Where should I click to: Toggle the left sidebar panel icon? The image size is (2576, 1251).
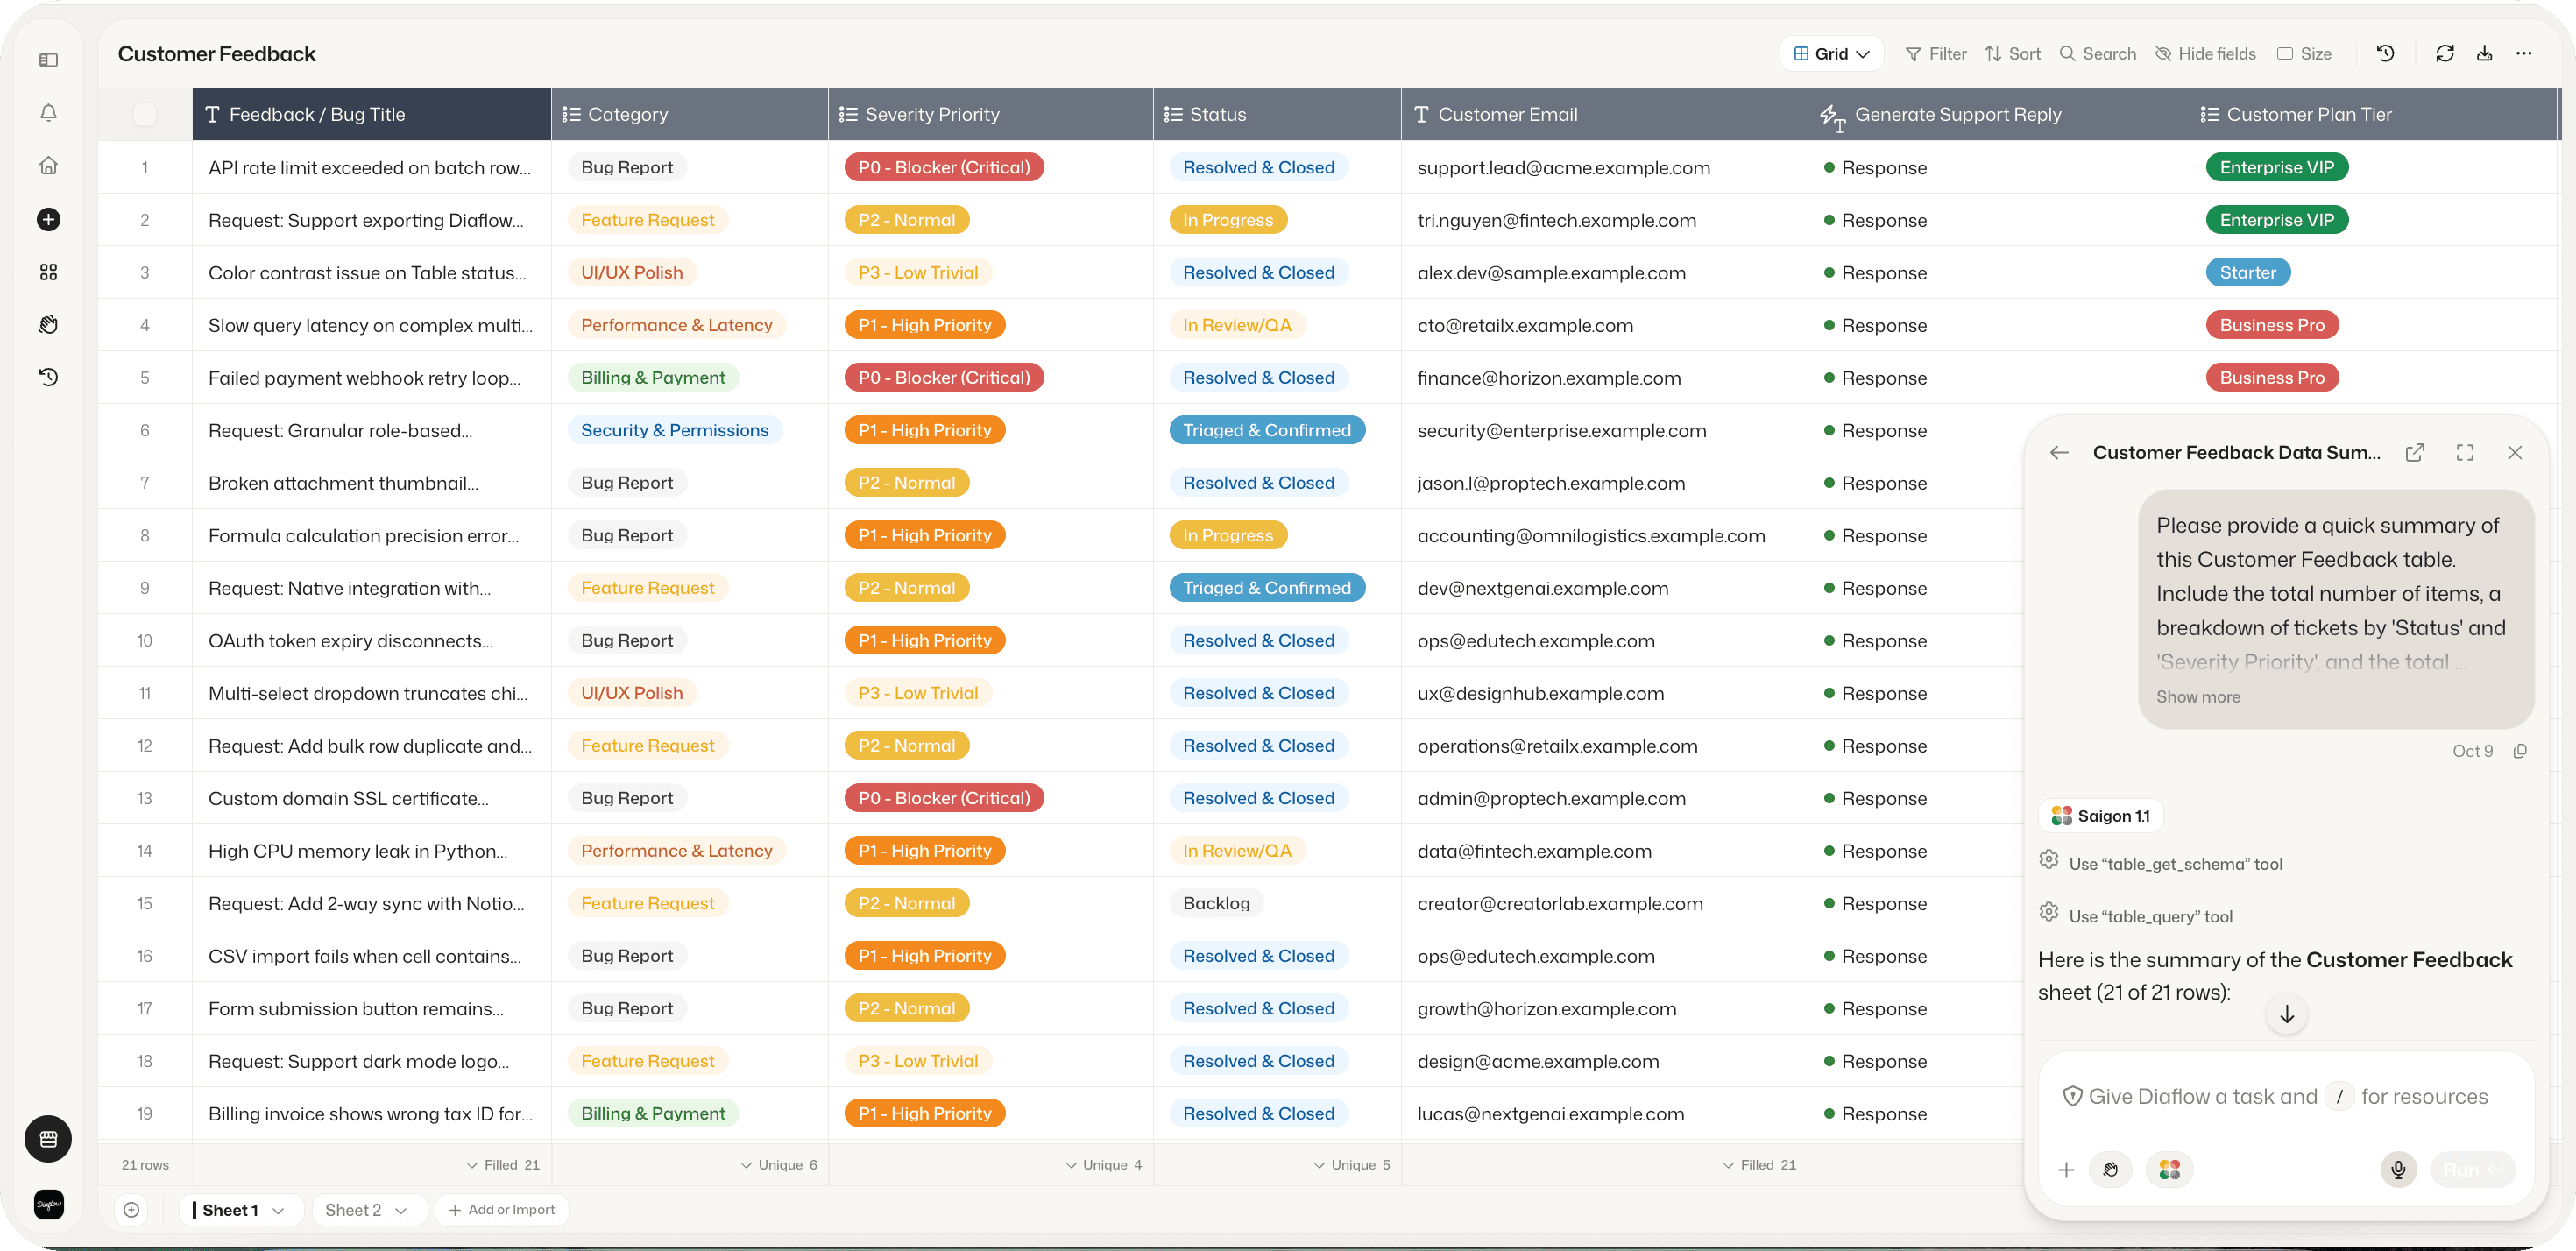48,60
